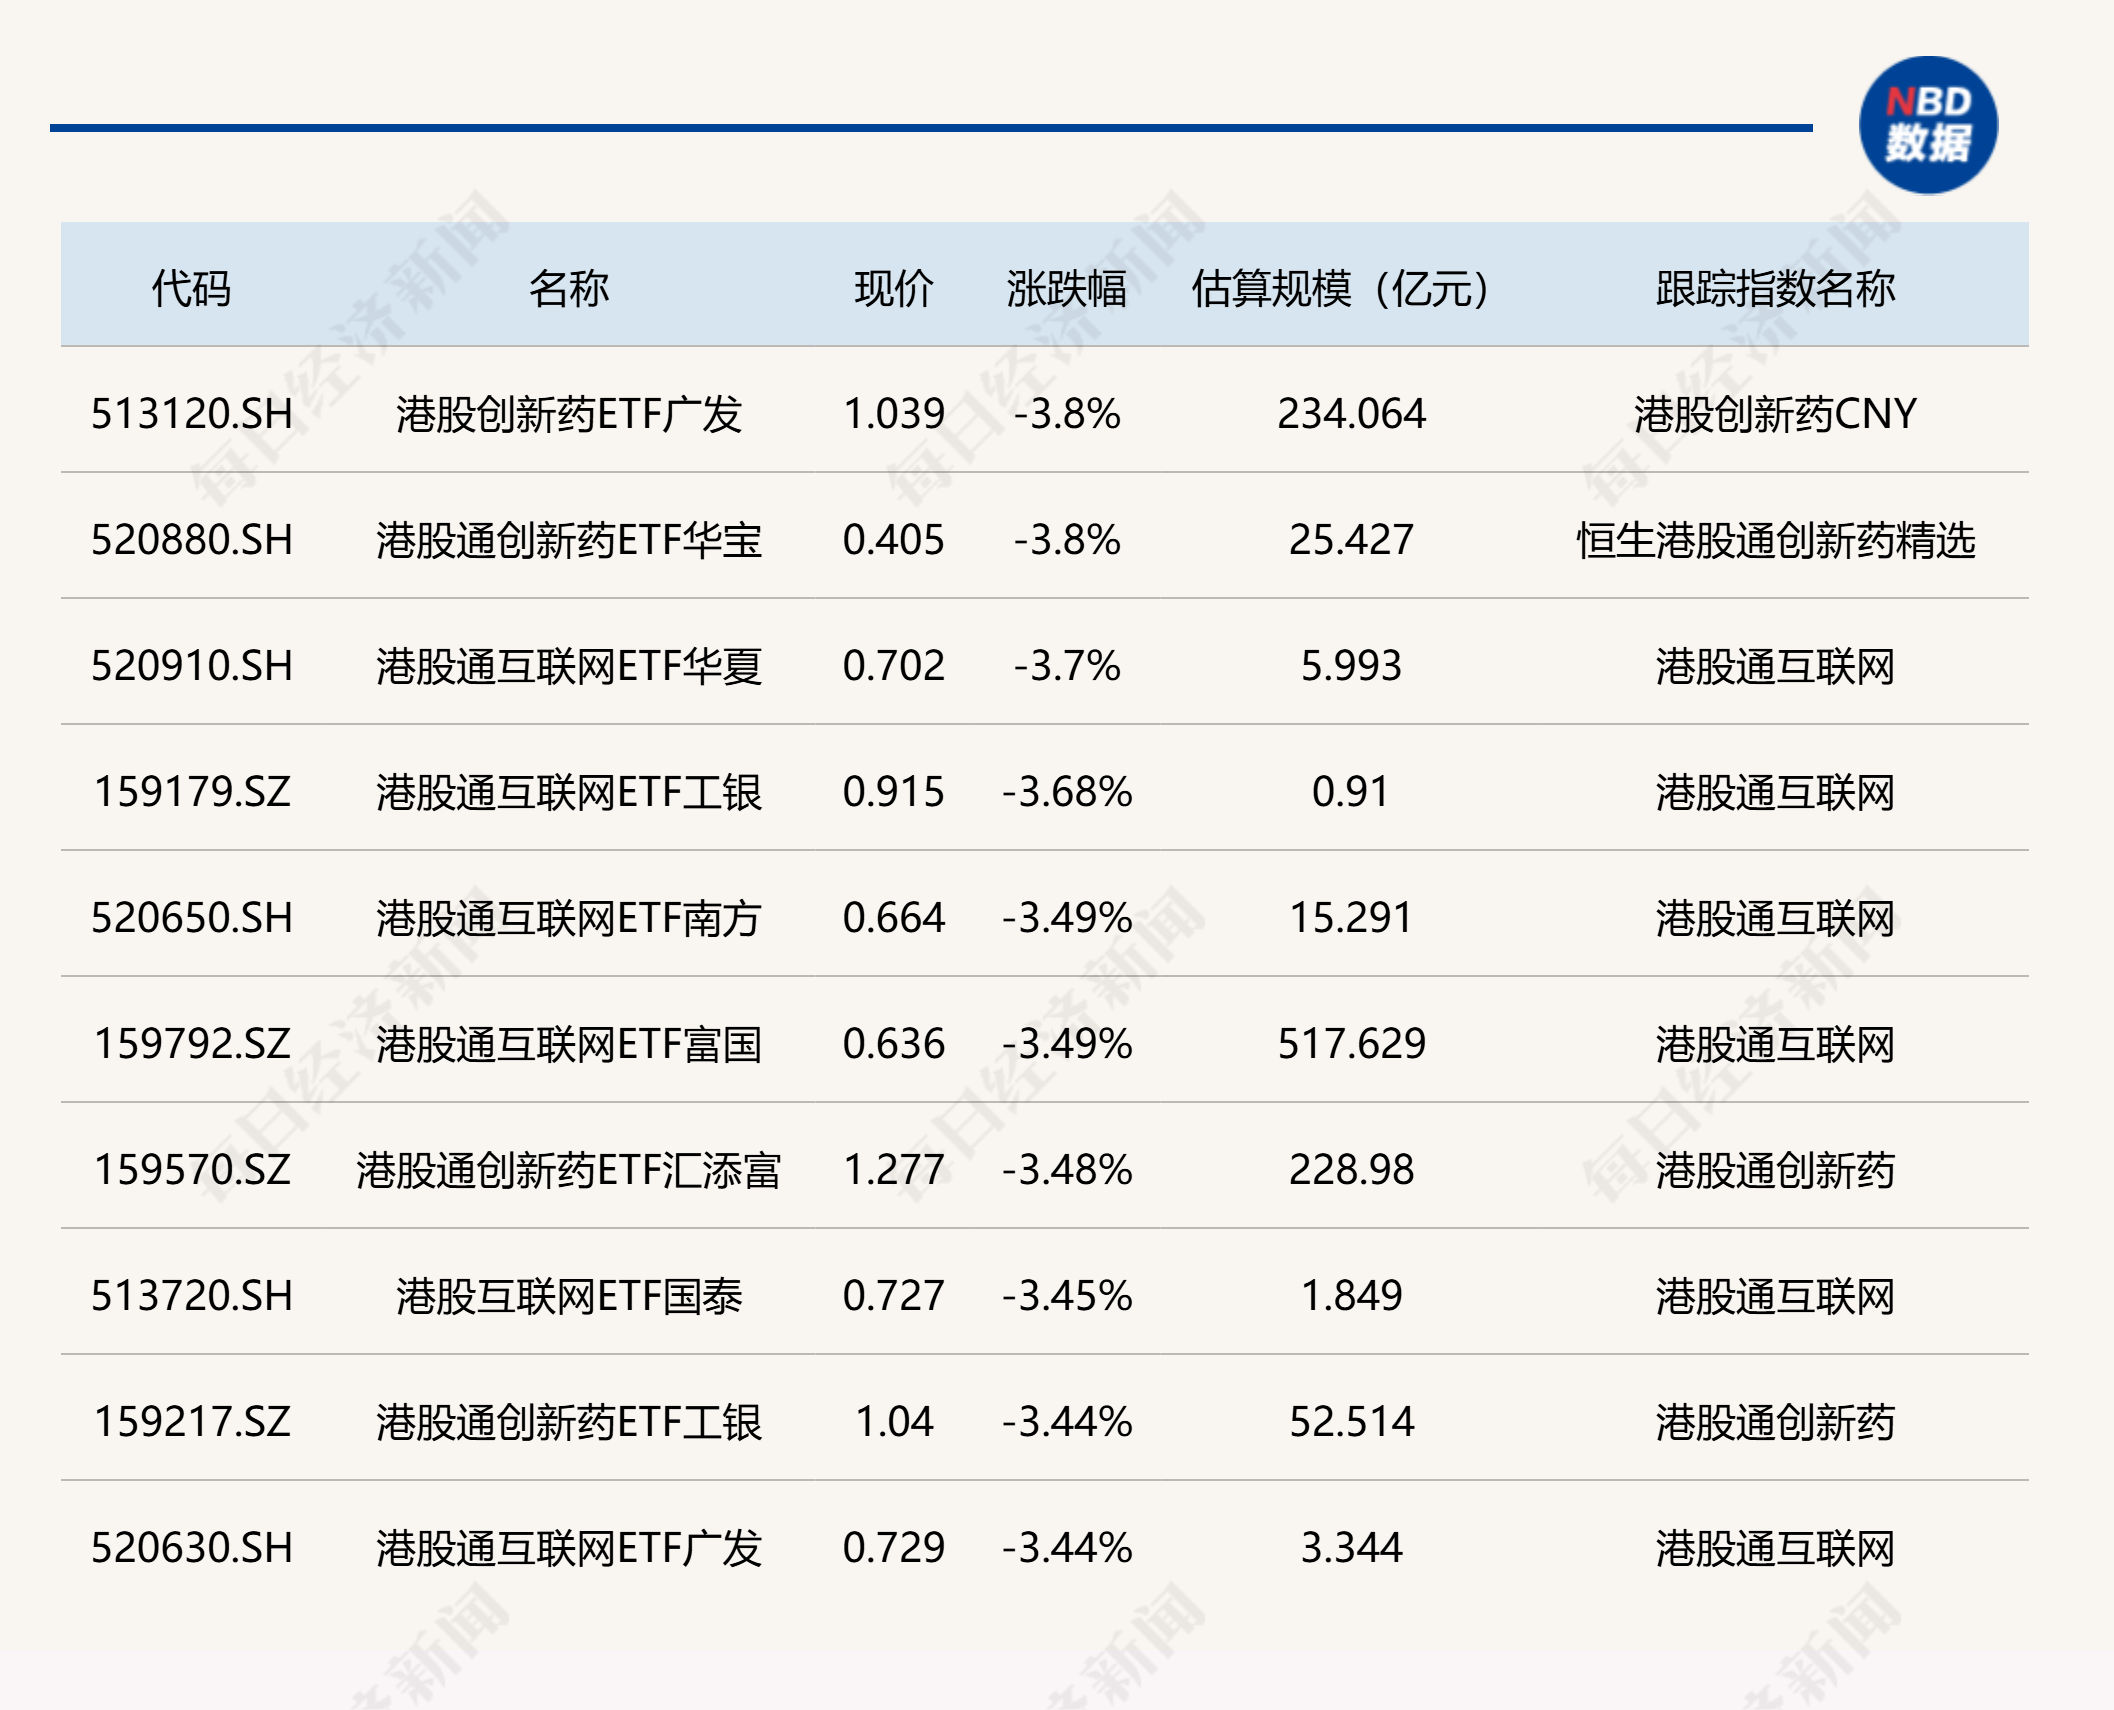Click change value -3.68%
This screenshot has height=1710, width=2114.
pos(1067,792)
